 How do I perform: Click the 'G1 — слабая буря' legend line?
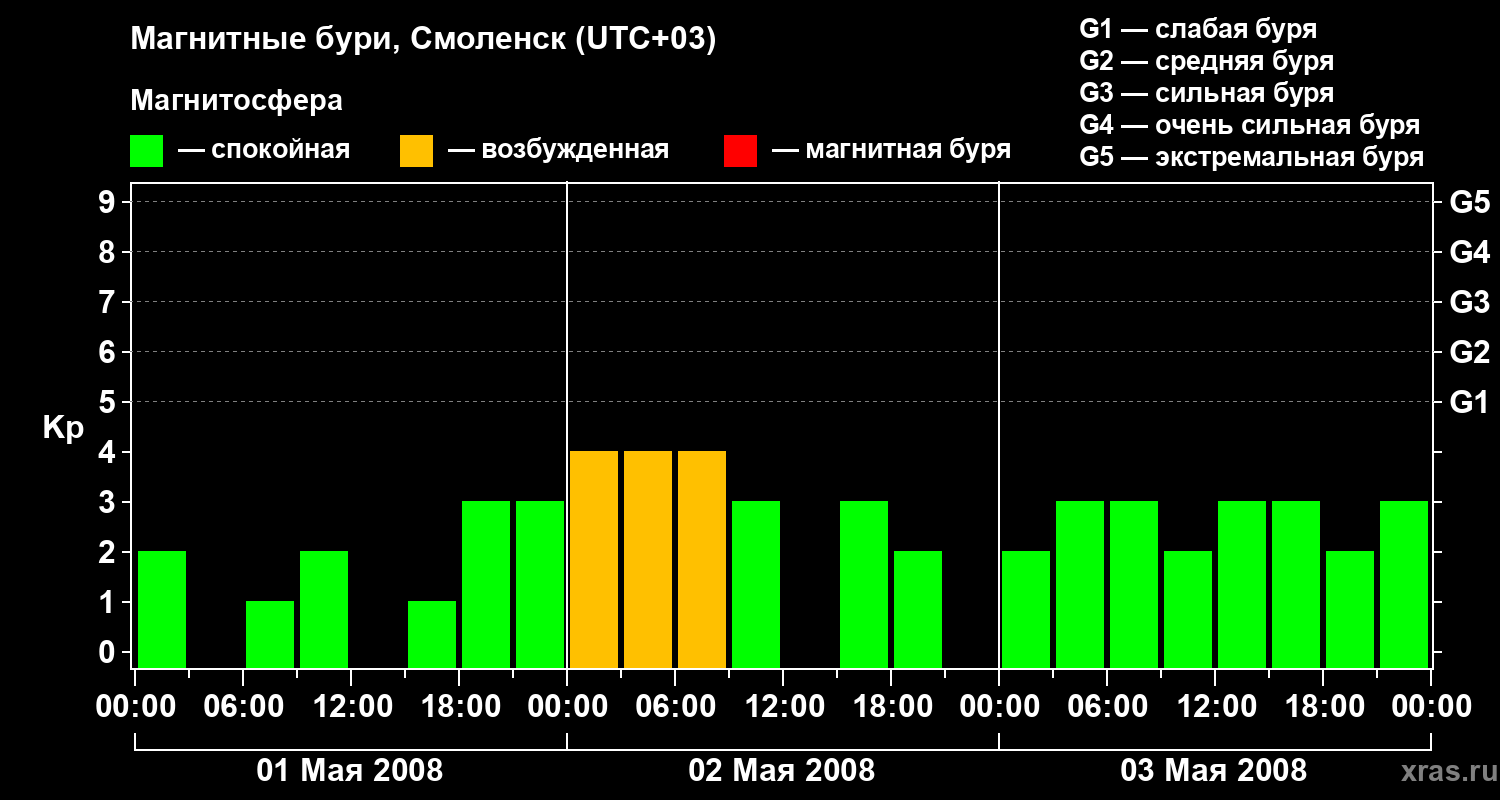point(1198,29)
